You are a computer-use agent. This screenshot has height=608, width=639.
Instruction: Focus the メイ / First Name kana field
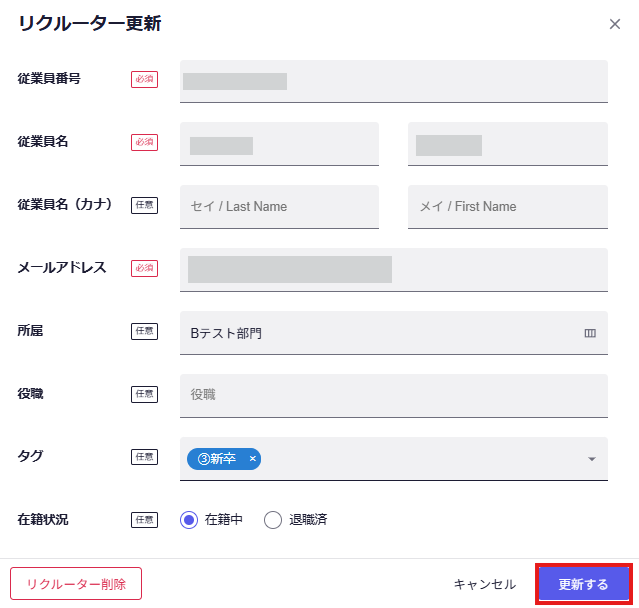click(x=507, y=207)
